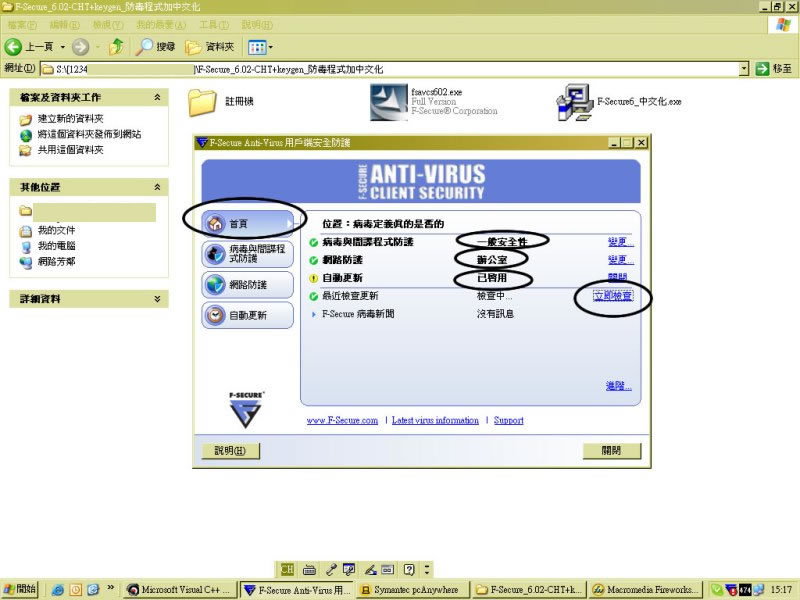Open 網路防護 section in F-Secure sidebar
Image resolution: width=800 pixels, height=600 pixels.
click(x=248, y=285)
